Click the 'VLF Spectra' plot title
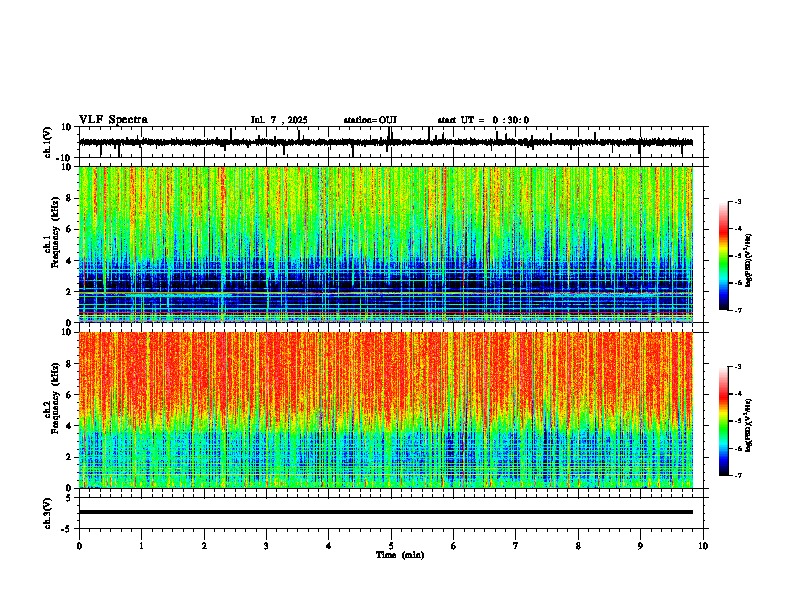Image resolution: width=792 pixels, height=612 pixels. pyautogui.click(x=113, y=120)
